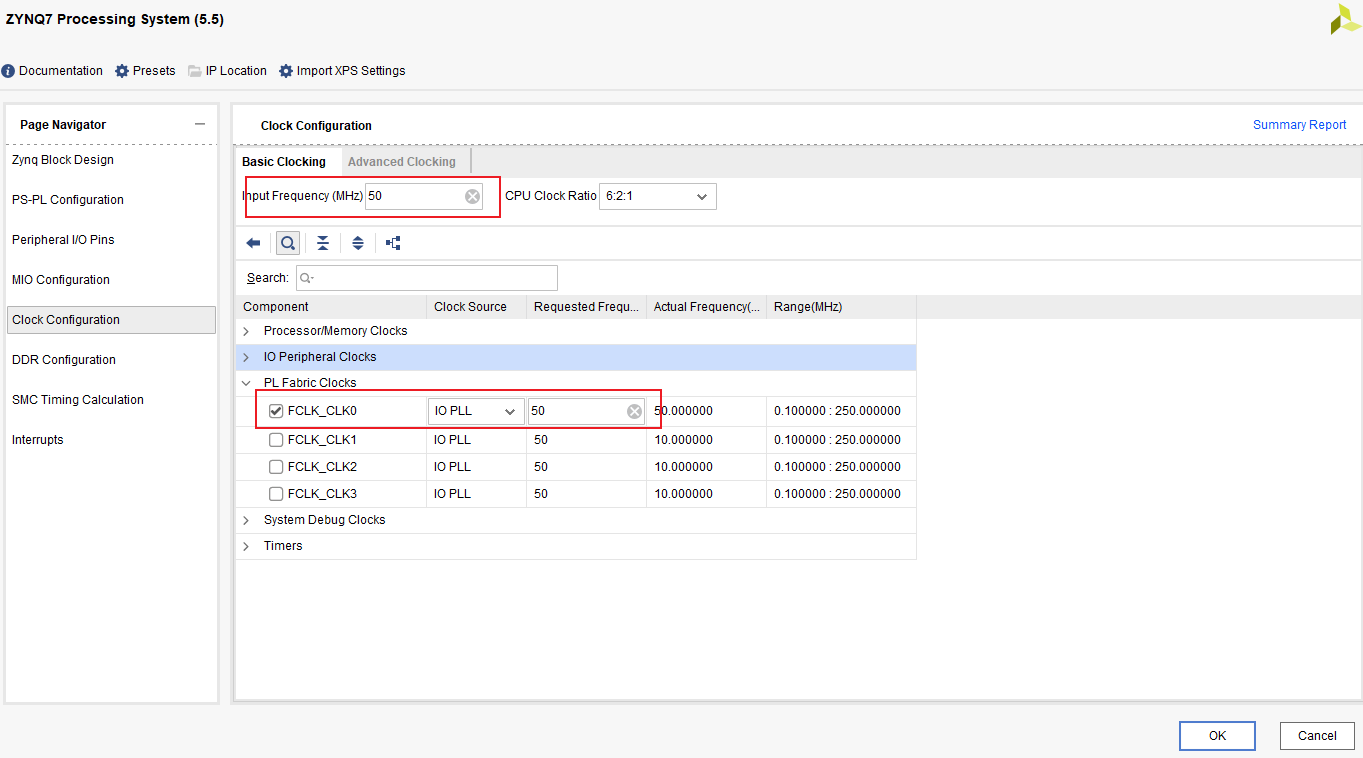Clear the FCLK_CLK0 requested frequency value
The width and height of the screenshot is (1363, 758).
click(634, 411)
